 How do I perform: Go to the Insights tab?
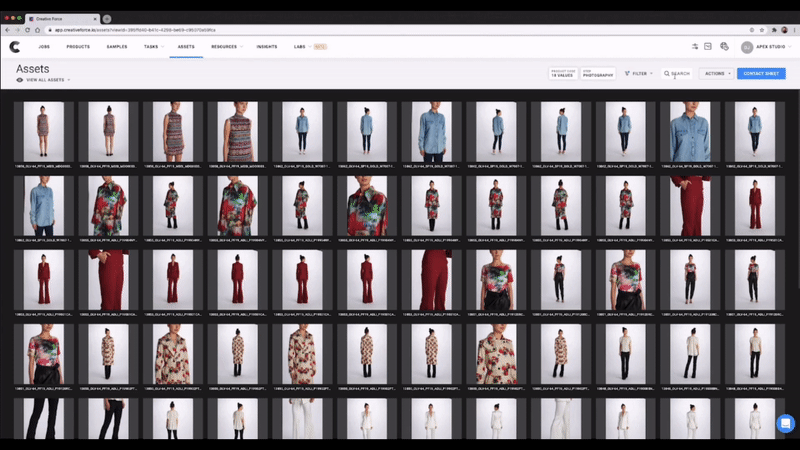point(267,47)
